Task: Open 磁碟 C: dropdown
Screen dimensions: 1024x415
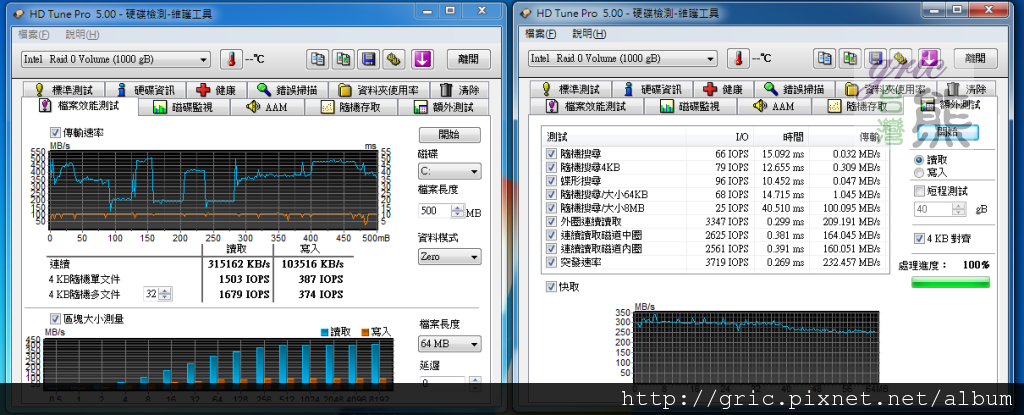Action: 449,172
